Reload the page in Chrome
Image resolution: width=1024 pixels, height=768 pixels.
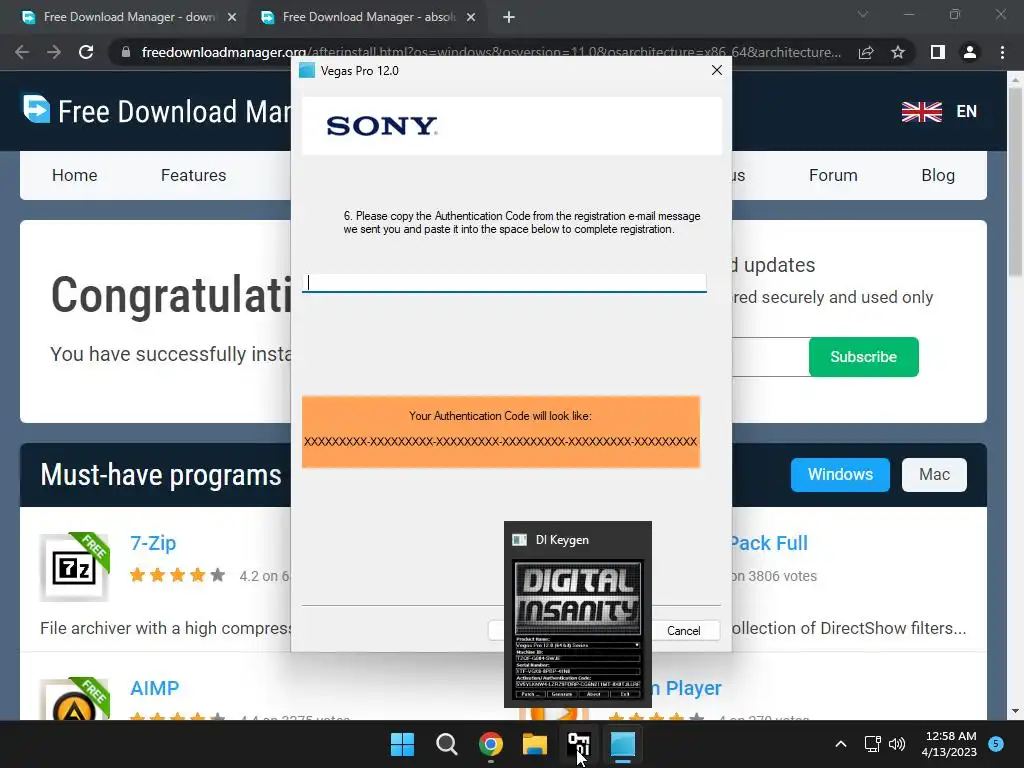(86, 52)
